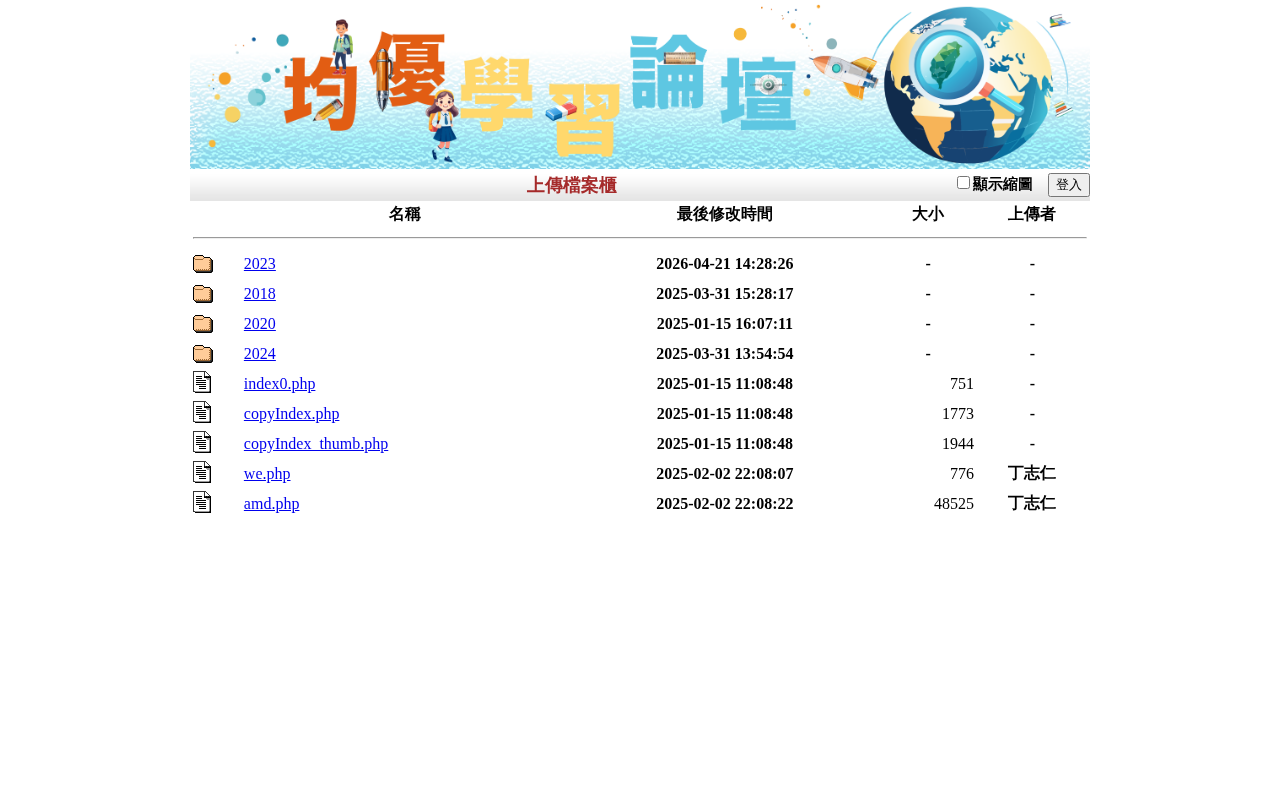This screenshot has height=800, width=1280.
Task: Open the index0.php file link
Action: pyautogui.click(x=280, y=384)
